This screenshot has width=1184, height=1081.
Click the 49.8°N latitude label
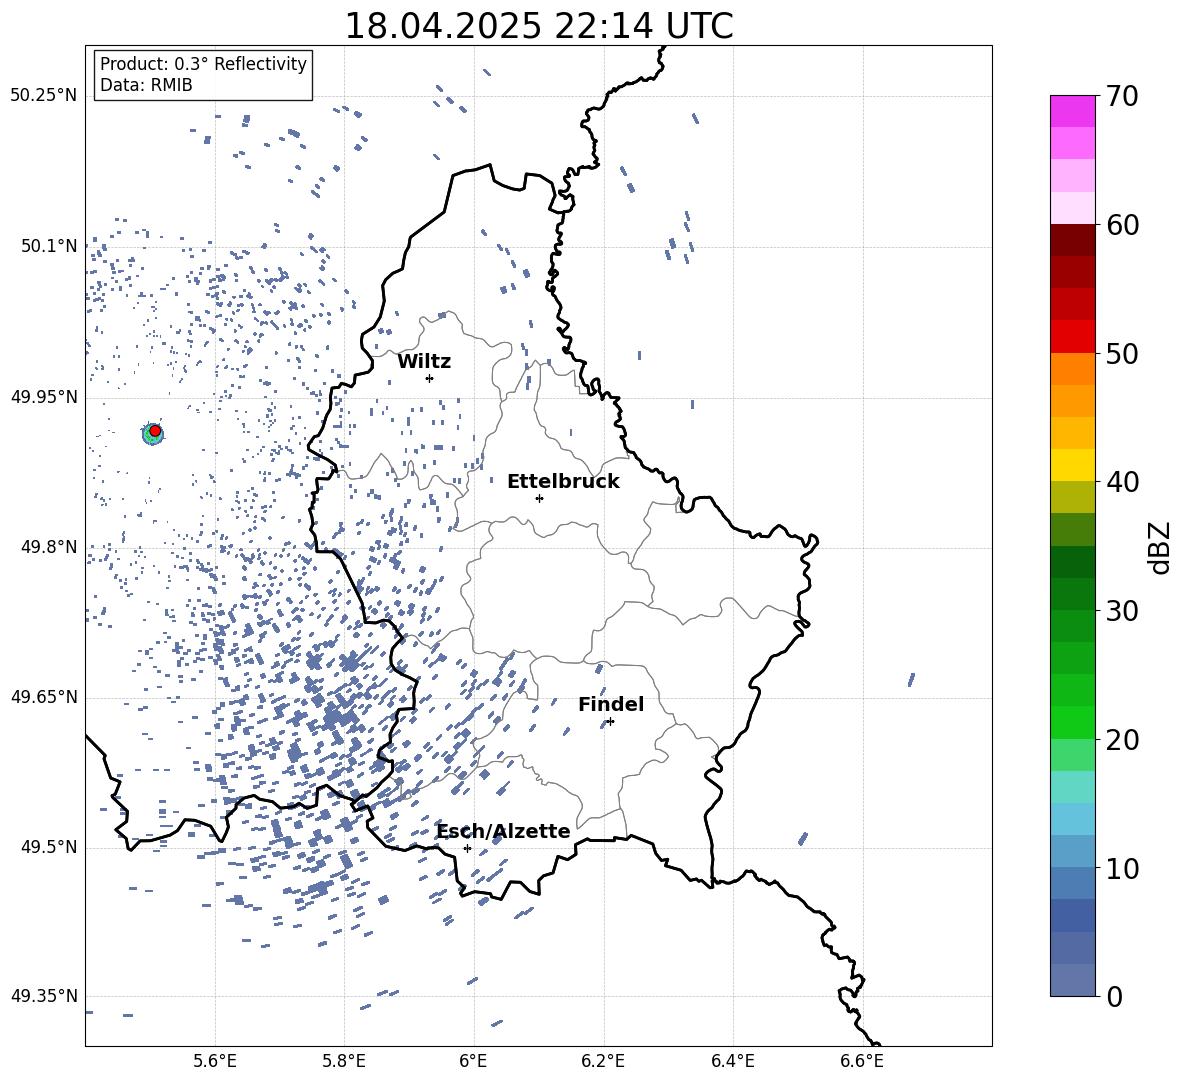pyautogui.click(x=49, y=547)
